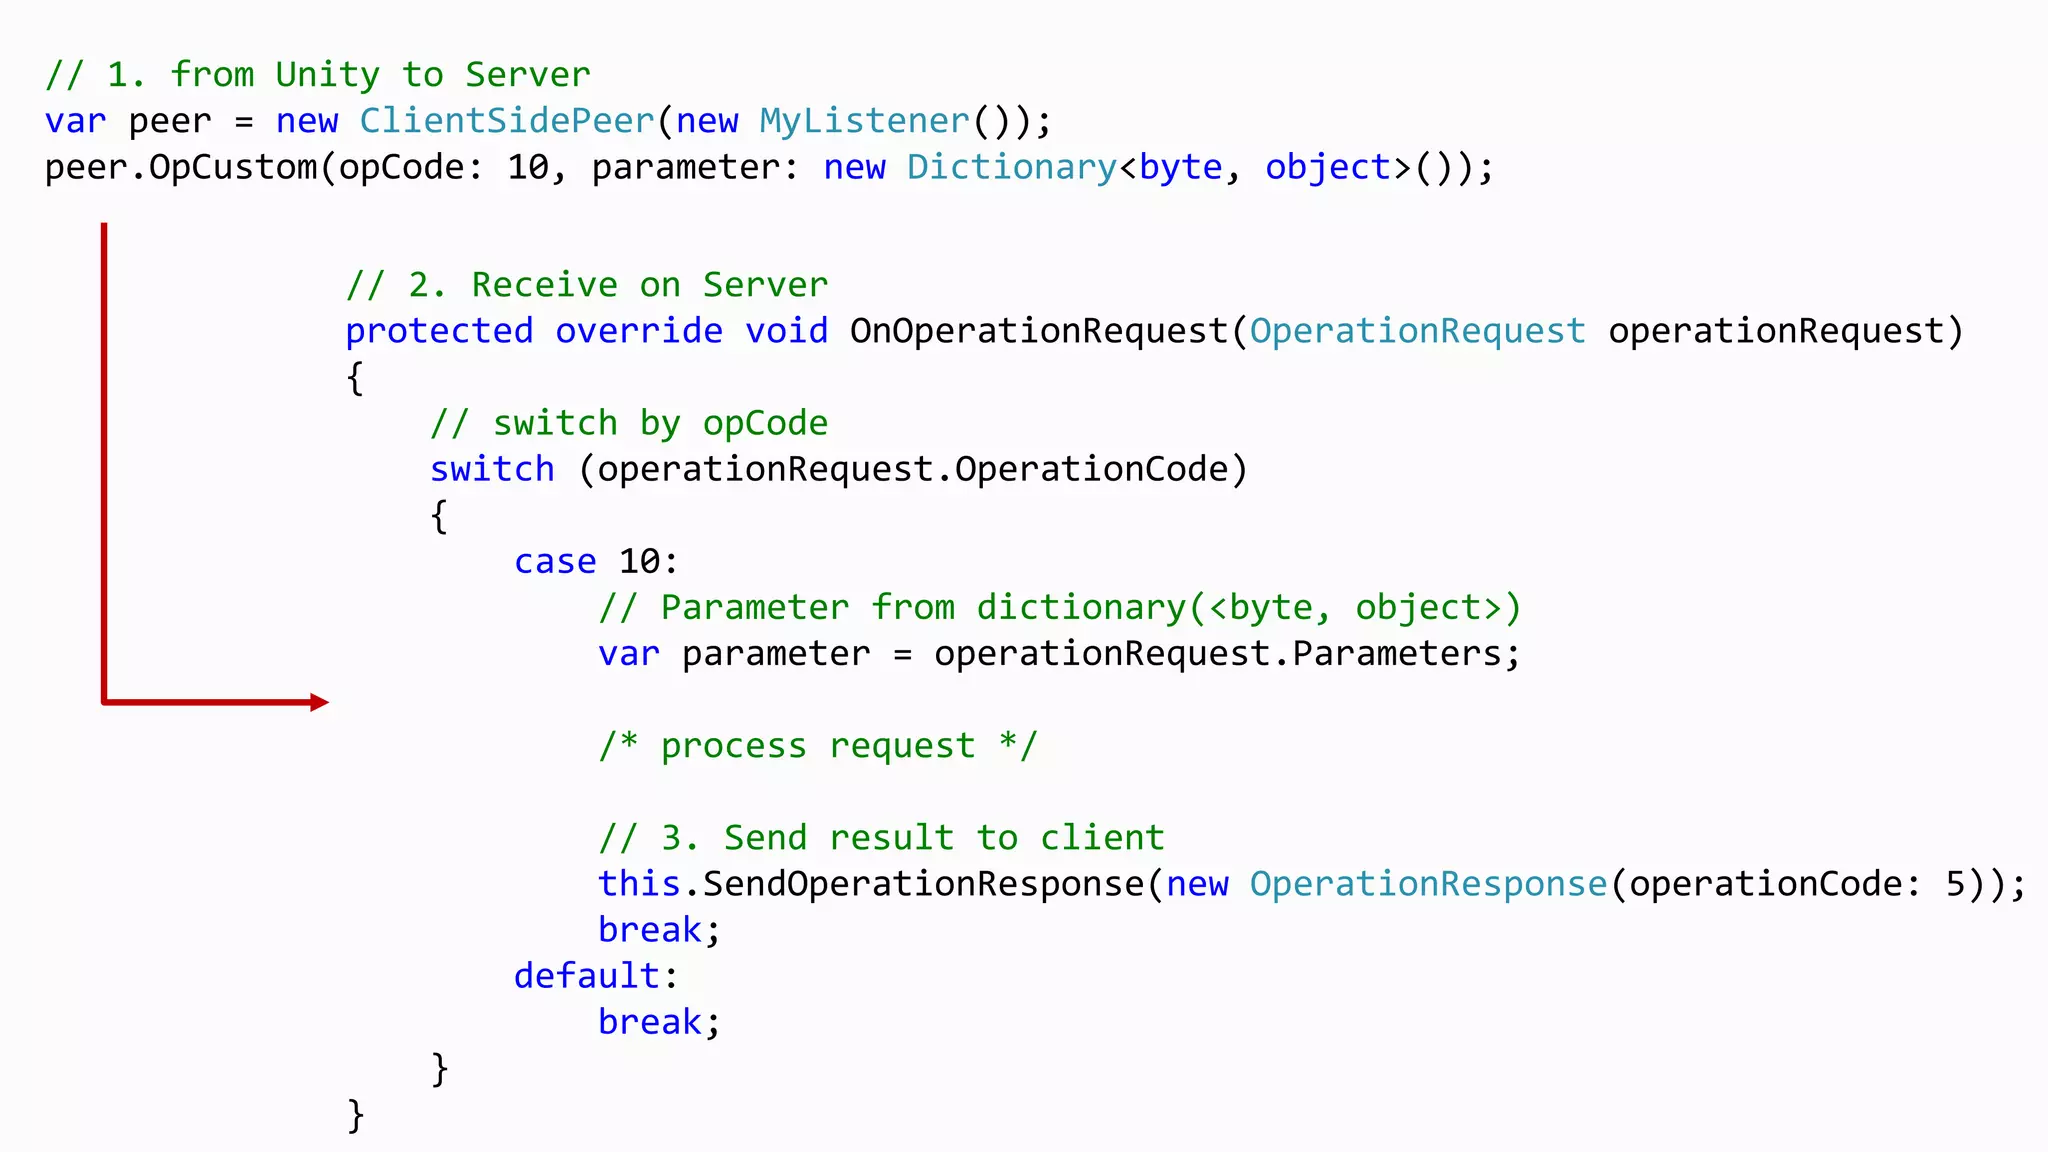2048x1152 pixels.
Task: Click the MyListener class name
Action: click(864, 121)
